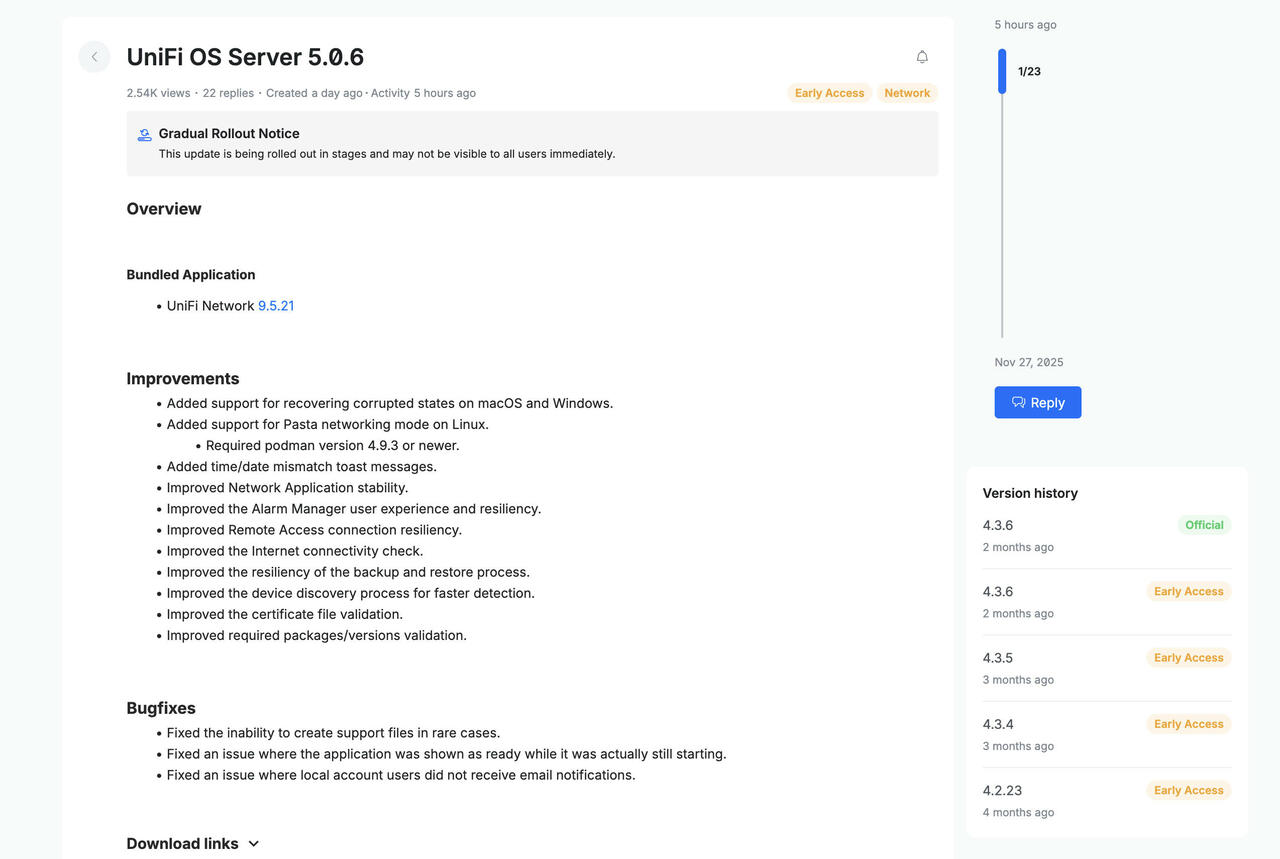
Task: Click the 5 hours ago label above the timeline
Action: pos(1025,24)
